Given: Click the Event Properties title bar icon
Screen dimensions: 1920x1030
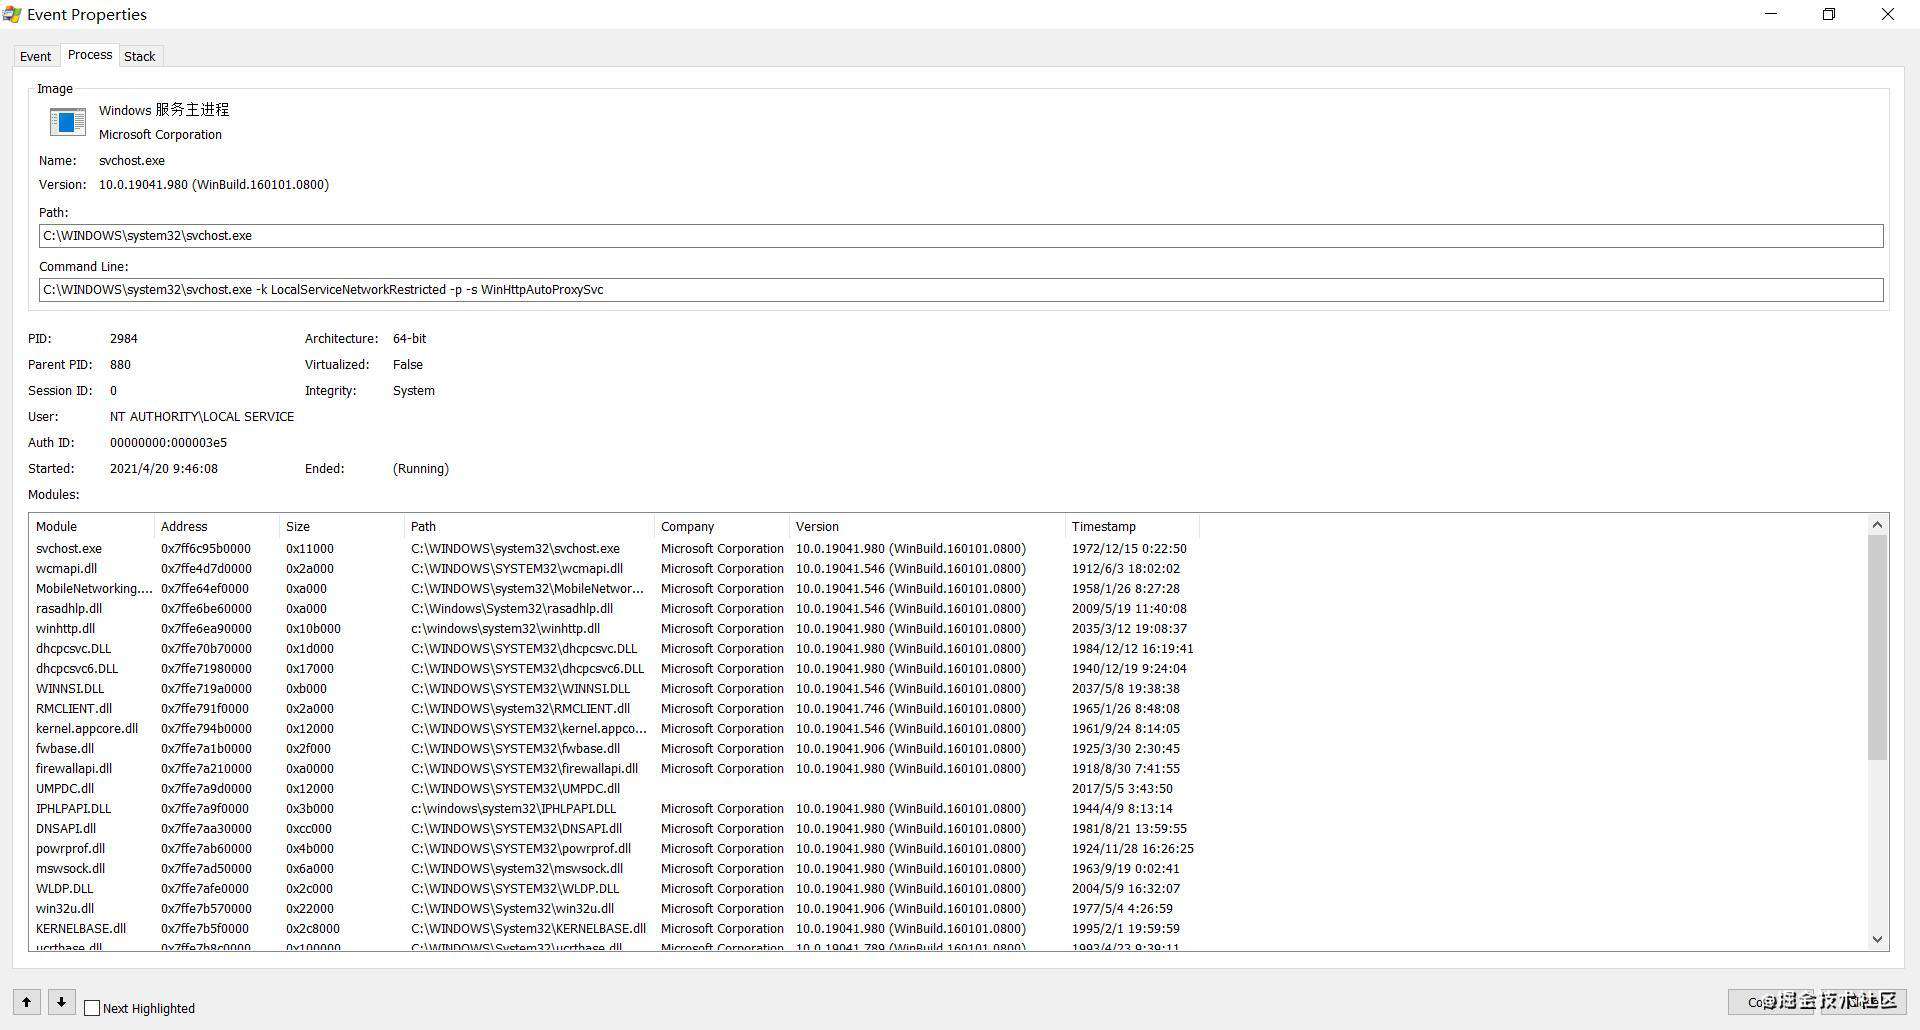Looking at the screenshot, I should point(12,14).
